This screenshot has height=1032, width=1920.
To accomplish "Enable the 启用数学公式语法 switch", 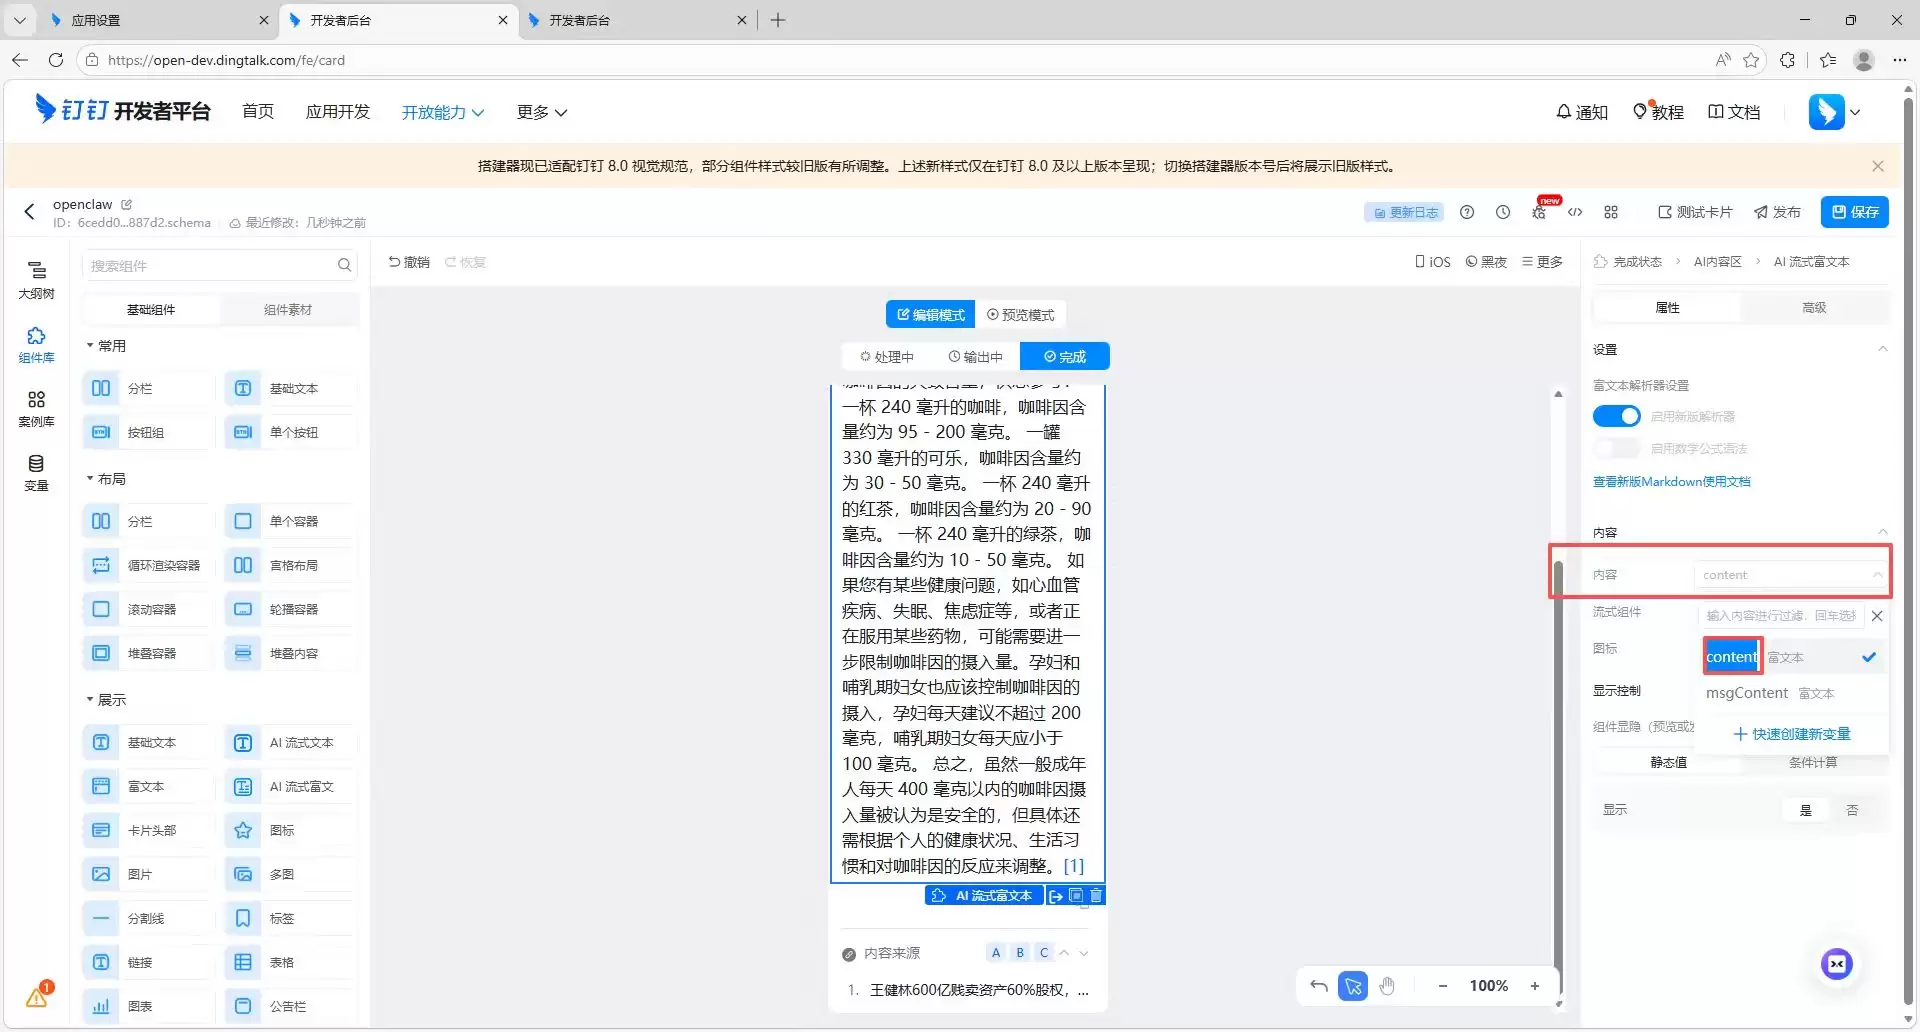I will [x=1616, y=448].
